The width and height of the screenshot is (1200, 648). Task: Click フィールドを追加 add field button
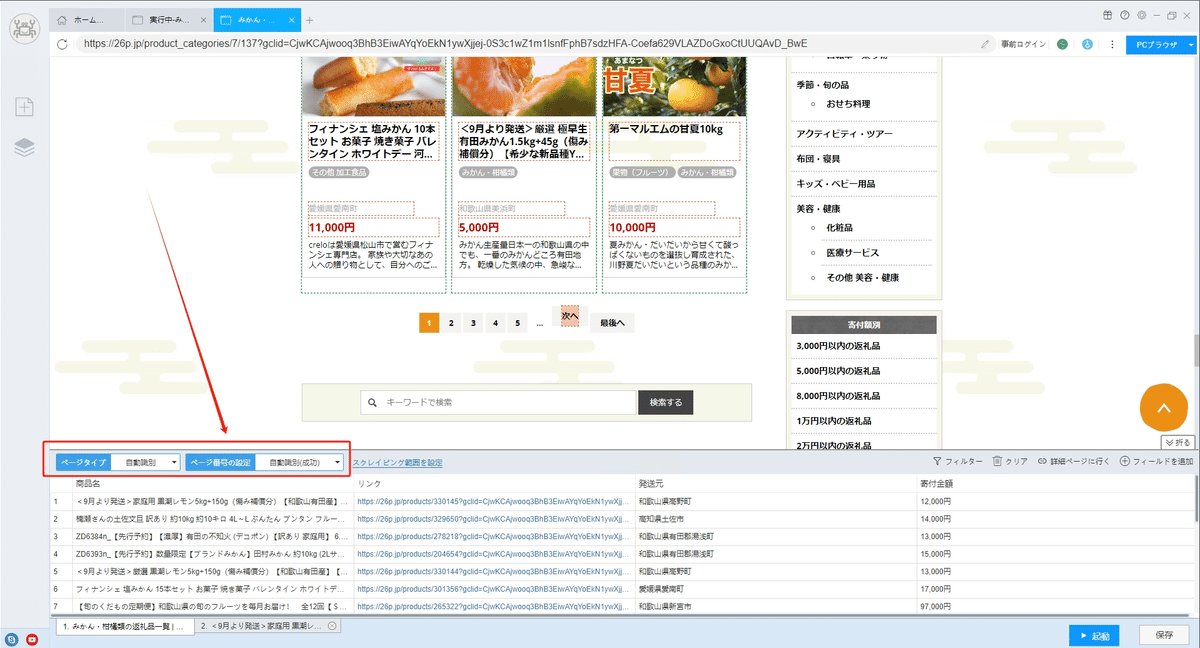[1157, 461]
